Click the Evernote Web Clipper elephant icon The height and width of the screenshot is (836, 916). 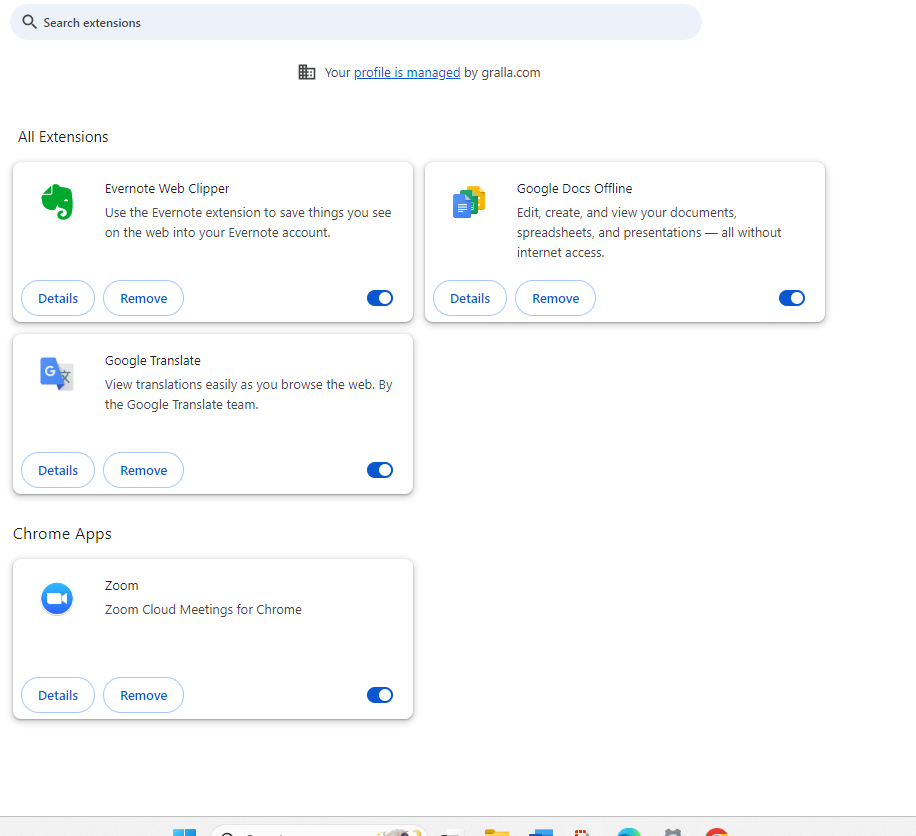click(57, 202)
